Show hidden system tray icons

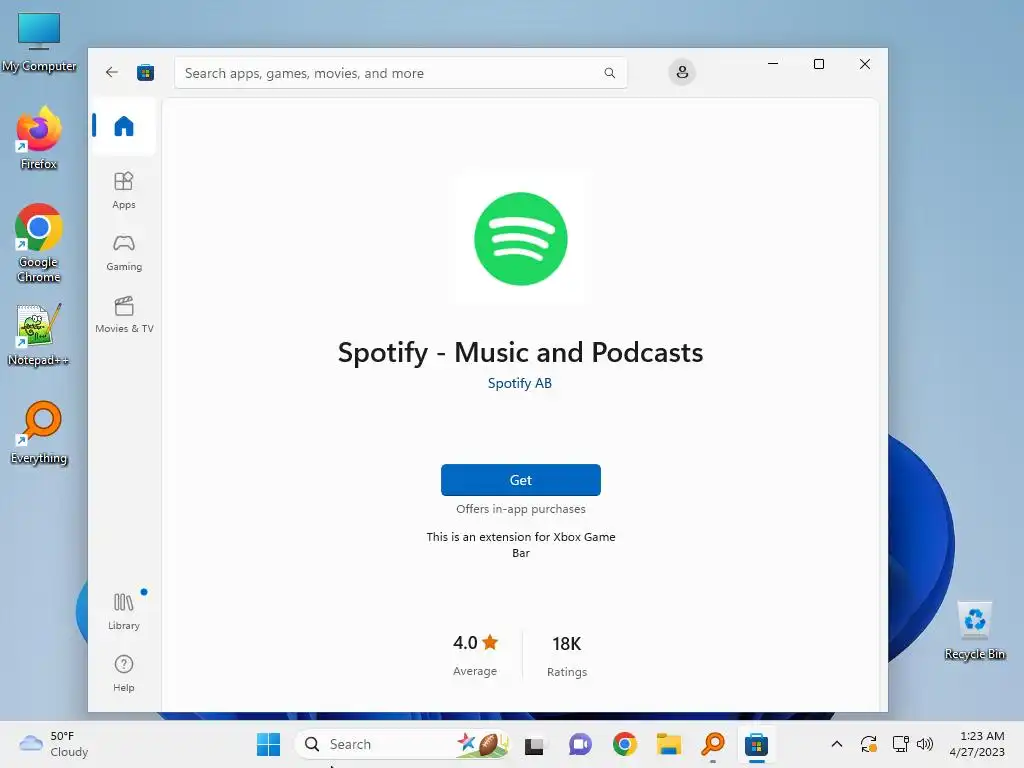click(x=837, y=744)
